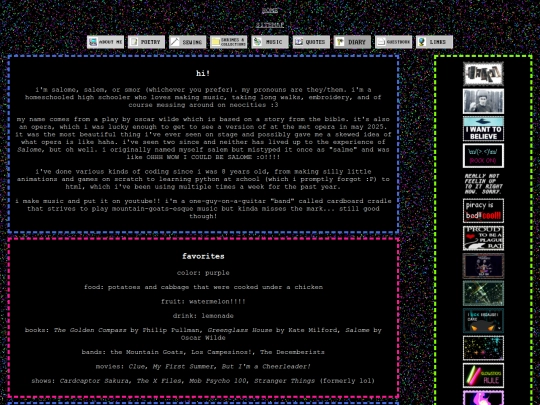
Task: Click 'Proud to be a Plague Rat' stamp
Action: pos(483,238)
